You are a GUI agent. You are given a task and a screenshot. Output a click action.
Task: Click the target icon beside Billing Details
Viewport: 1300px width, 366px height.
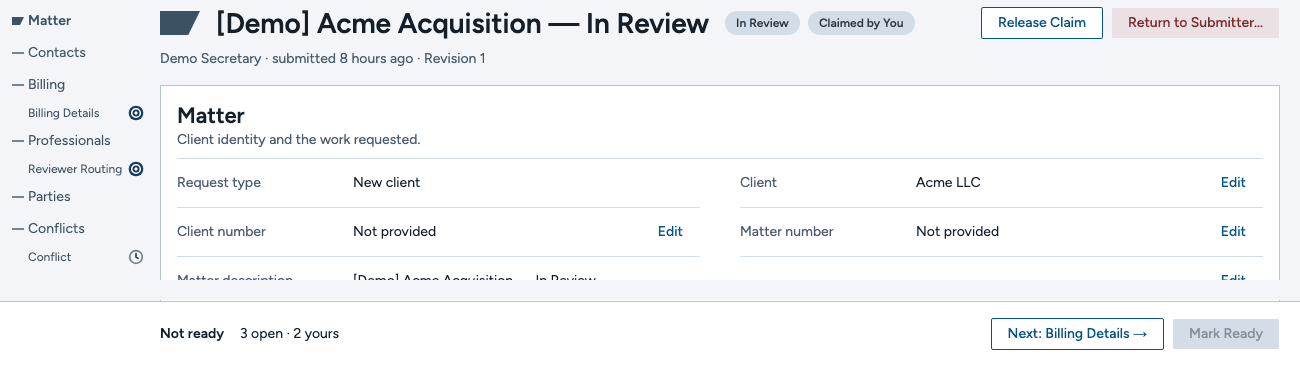pos(136,113)
